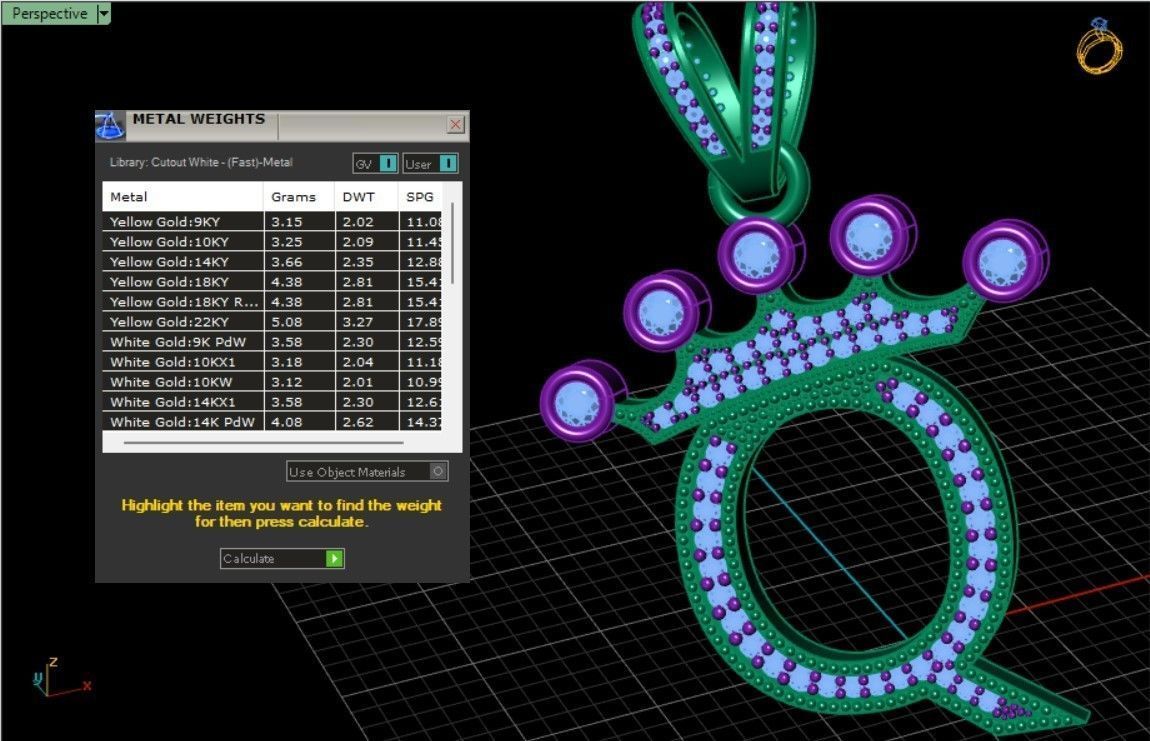
Task: Select the Yellow Gold:18KY R... row
Action: 272,302
